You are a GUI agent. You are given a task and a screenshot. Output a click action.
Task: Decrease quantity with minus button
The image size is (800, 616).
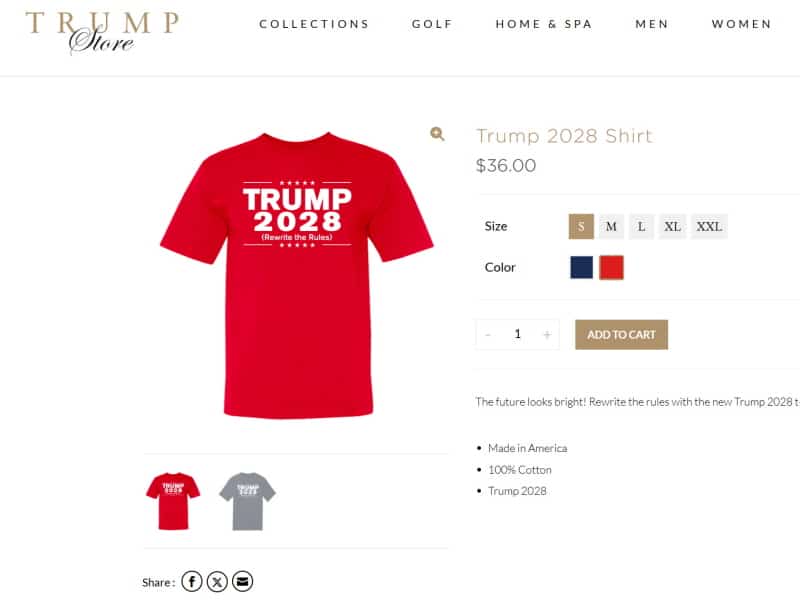[x=488, y=335]
